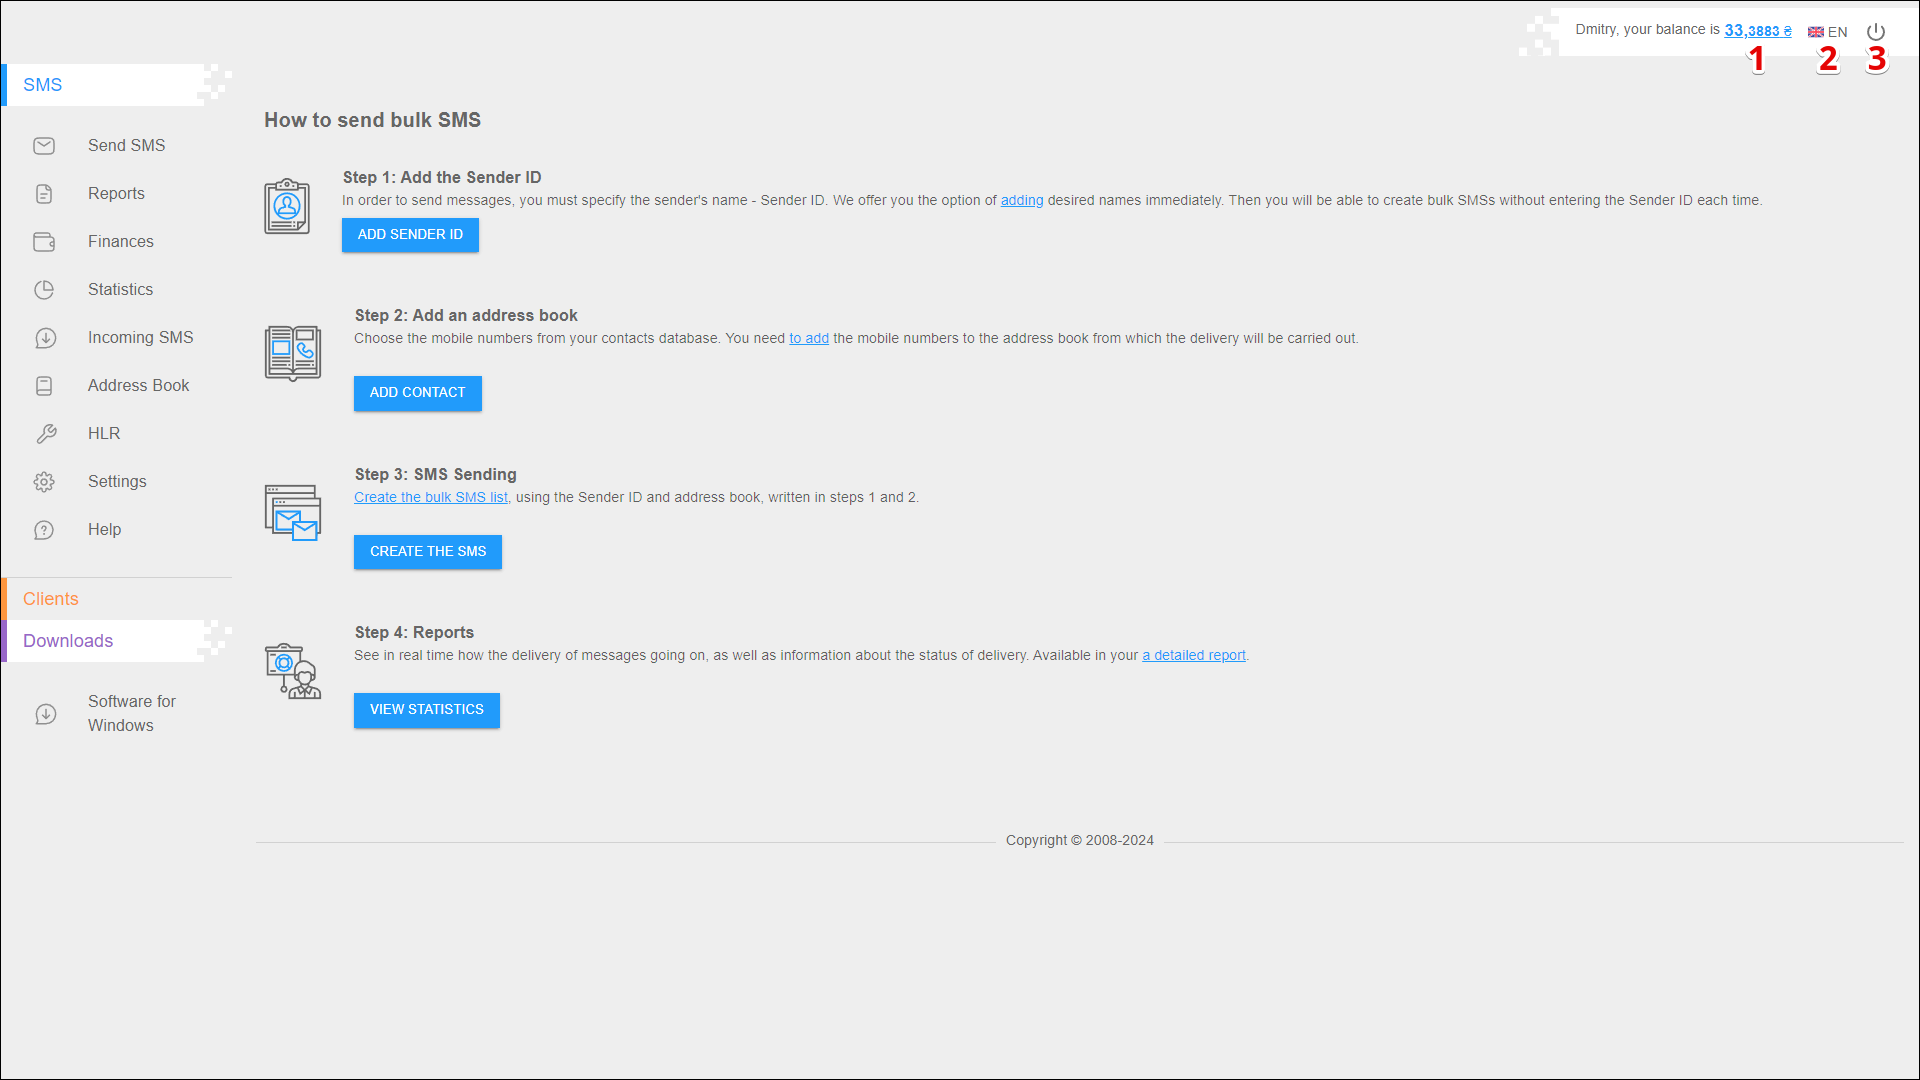
Task: Expand the Clients section
Action: 51,599
